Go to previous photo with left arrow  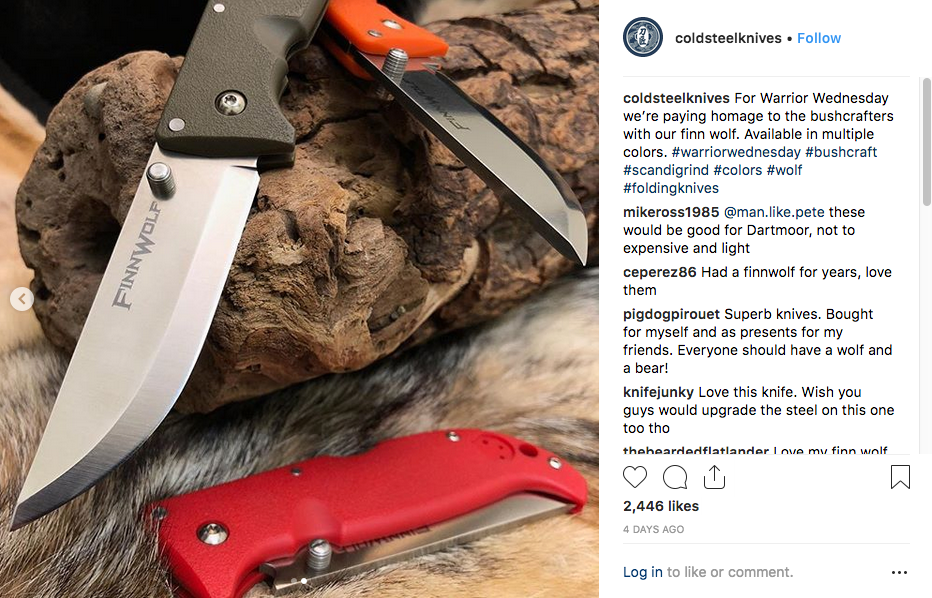tap(22, 299)
